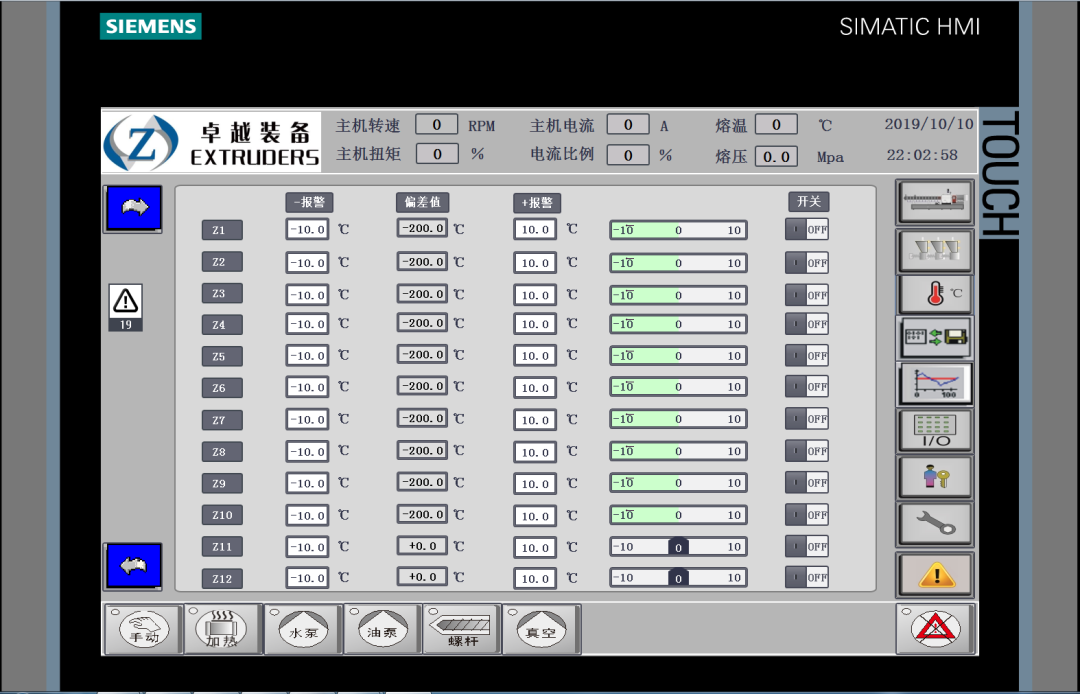Open the wrench maintenance settings page
The width and height of the screenshot is (1080, 694).
click(934, 523)
